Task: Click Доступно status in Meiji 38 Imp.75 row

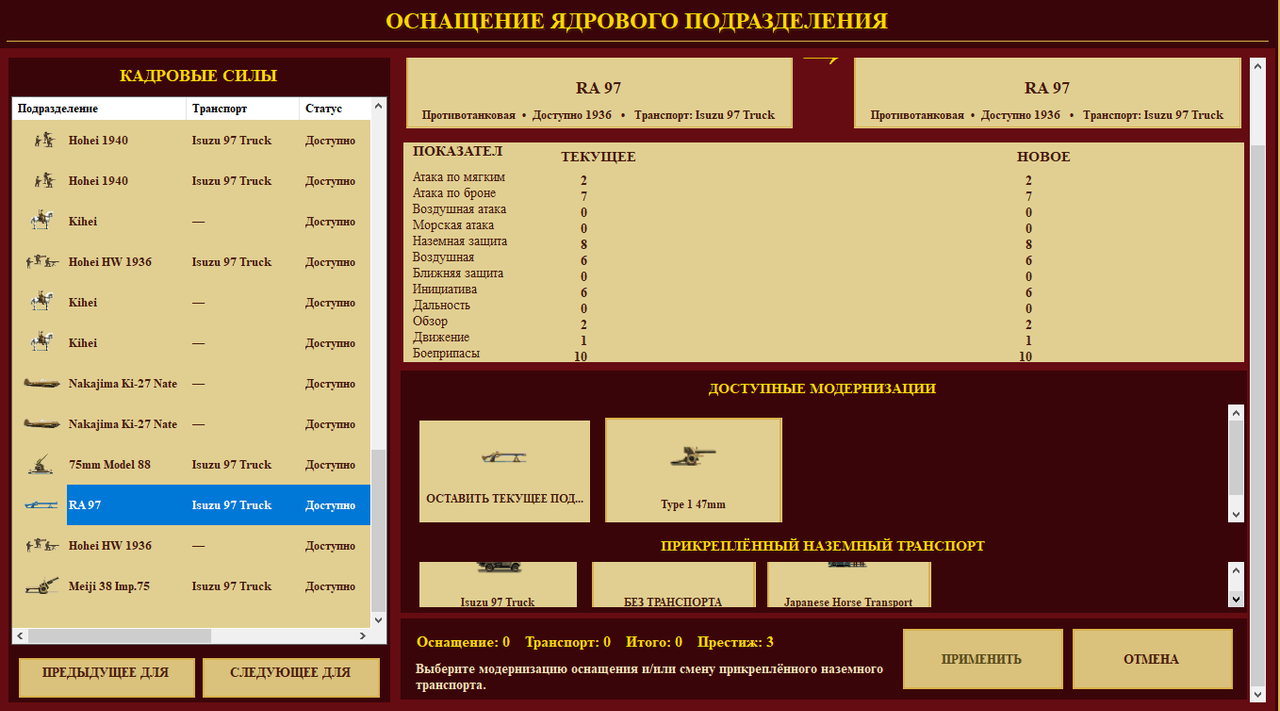Action: (x=330, y=587)
